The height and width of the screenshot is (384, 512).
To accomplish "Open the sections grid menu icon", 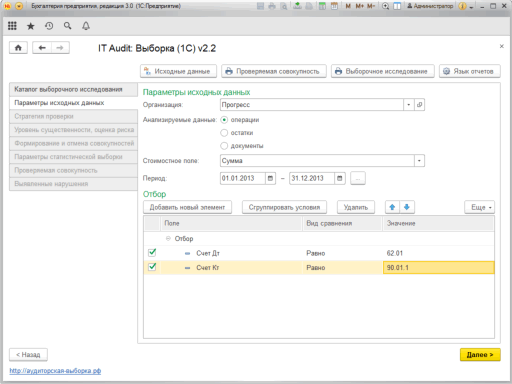I will point(12,26).
